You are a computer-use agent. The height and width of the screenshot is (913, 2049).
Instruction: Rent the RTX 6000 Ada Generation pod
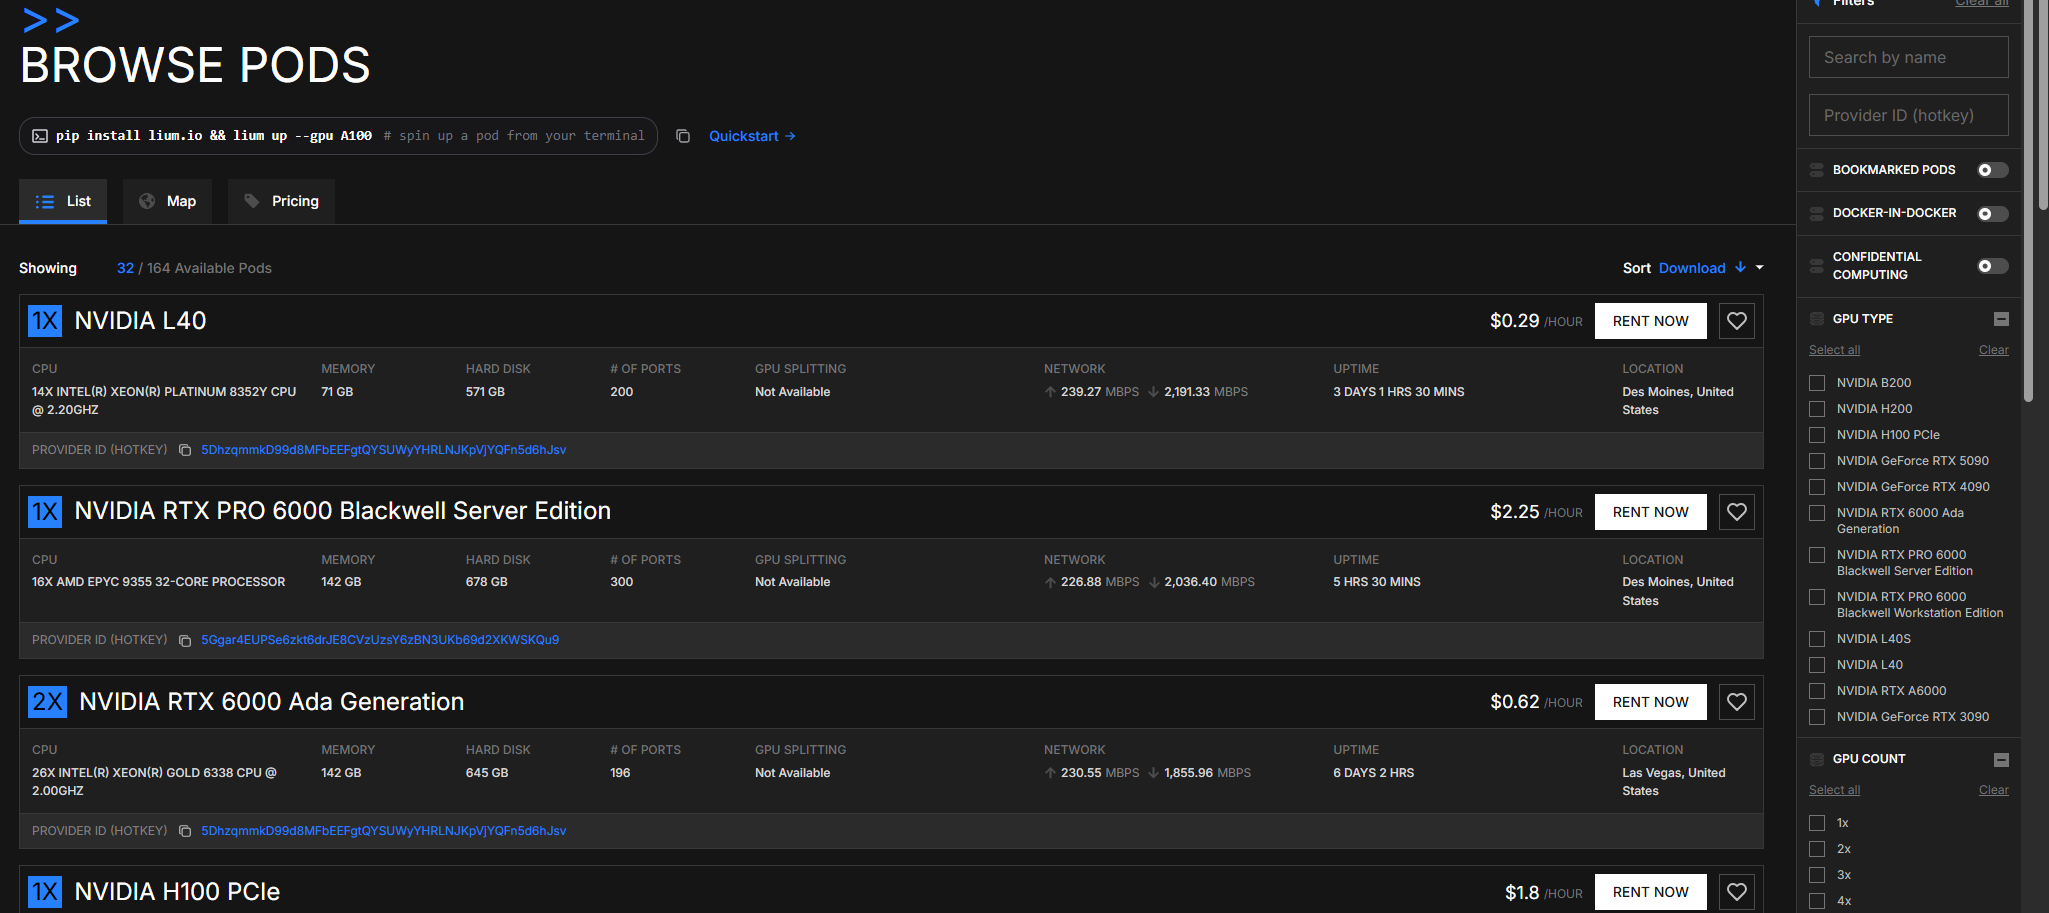[1651, 702]
